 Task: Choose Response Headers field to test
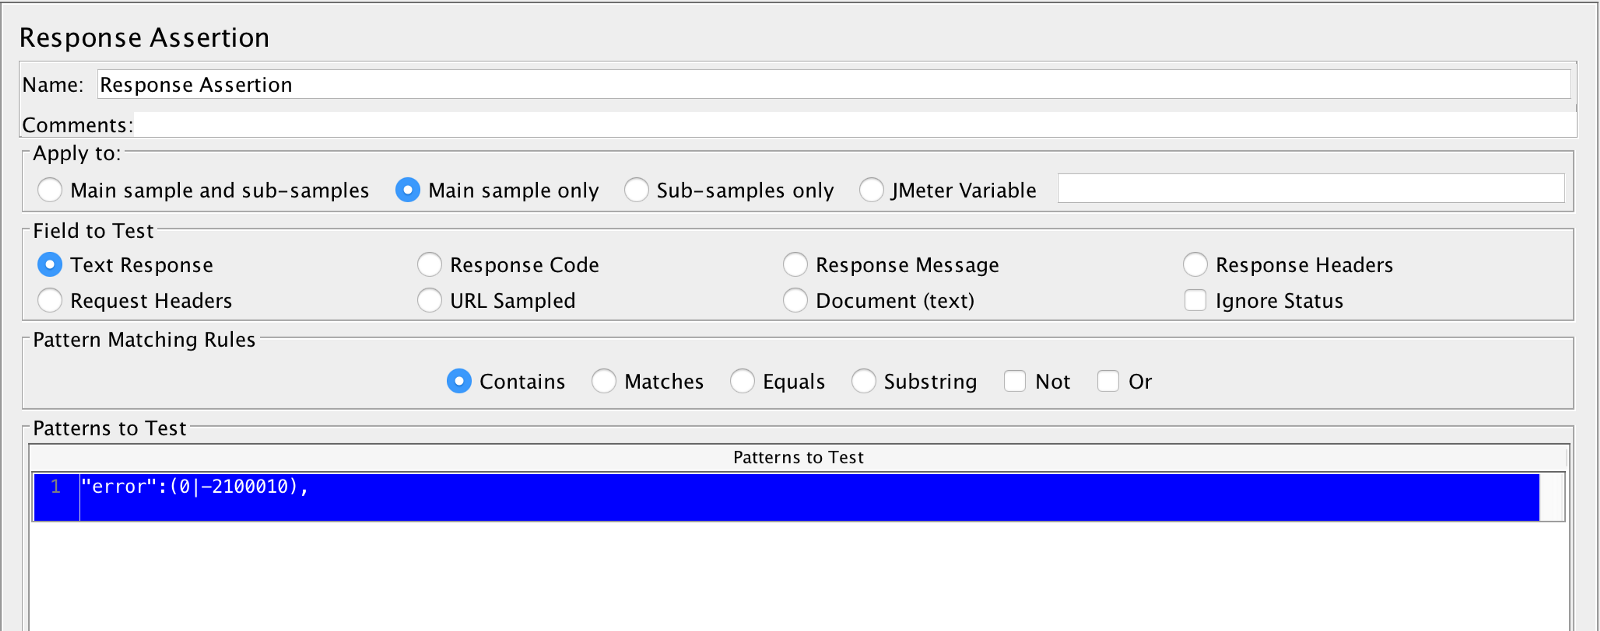[1195, 265]
